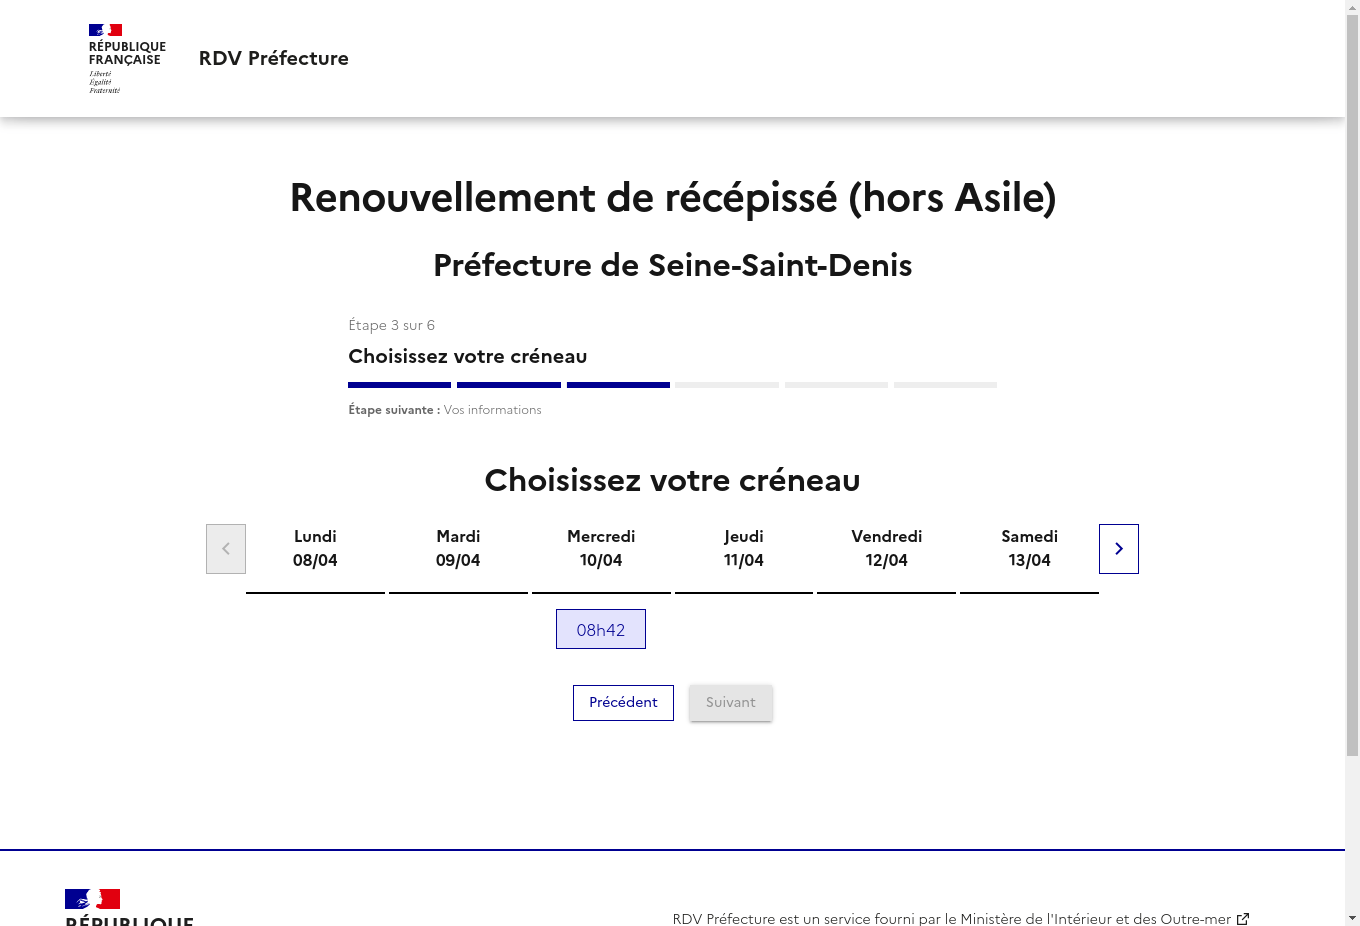The height and width of the screenshot is (926, 1360).
Task: Click the third step progress bar segment
Action: 618,385
